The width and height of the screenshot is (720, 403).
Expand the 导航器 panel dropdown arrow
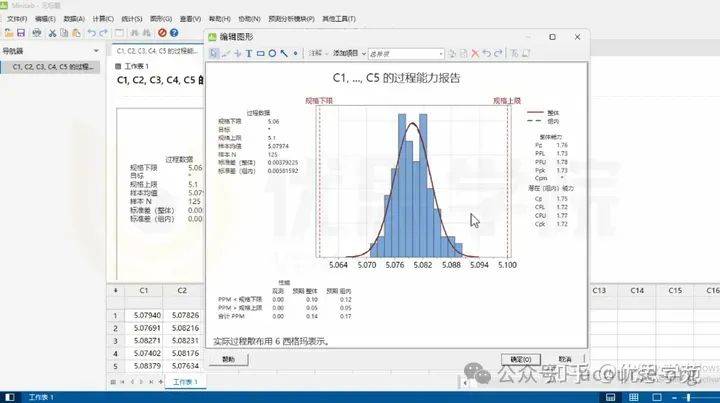101,50
